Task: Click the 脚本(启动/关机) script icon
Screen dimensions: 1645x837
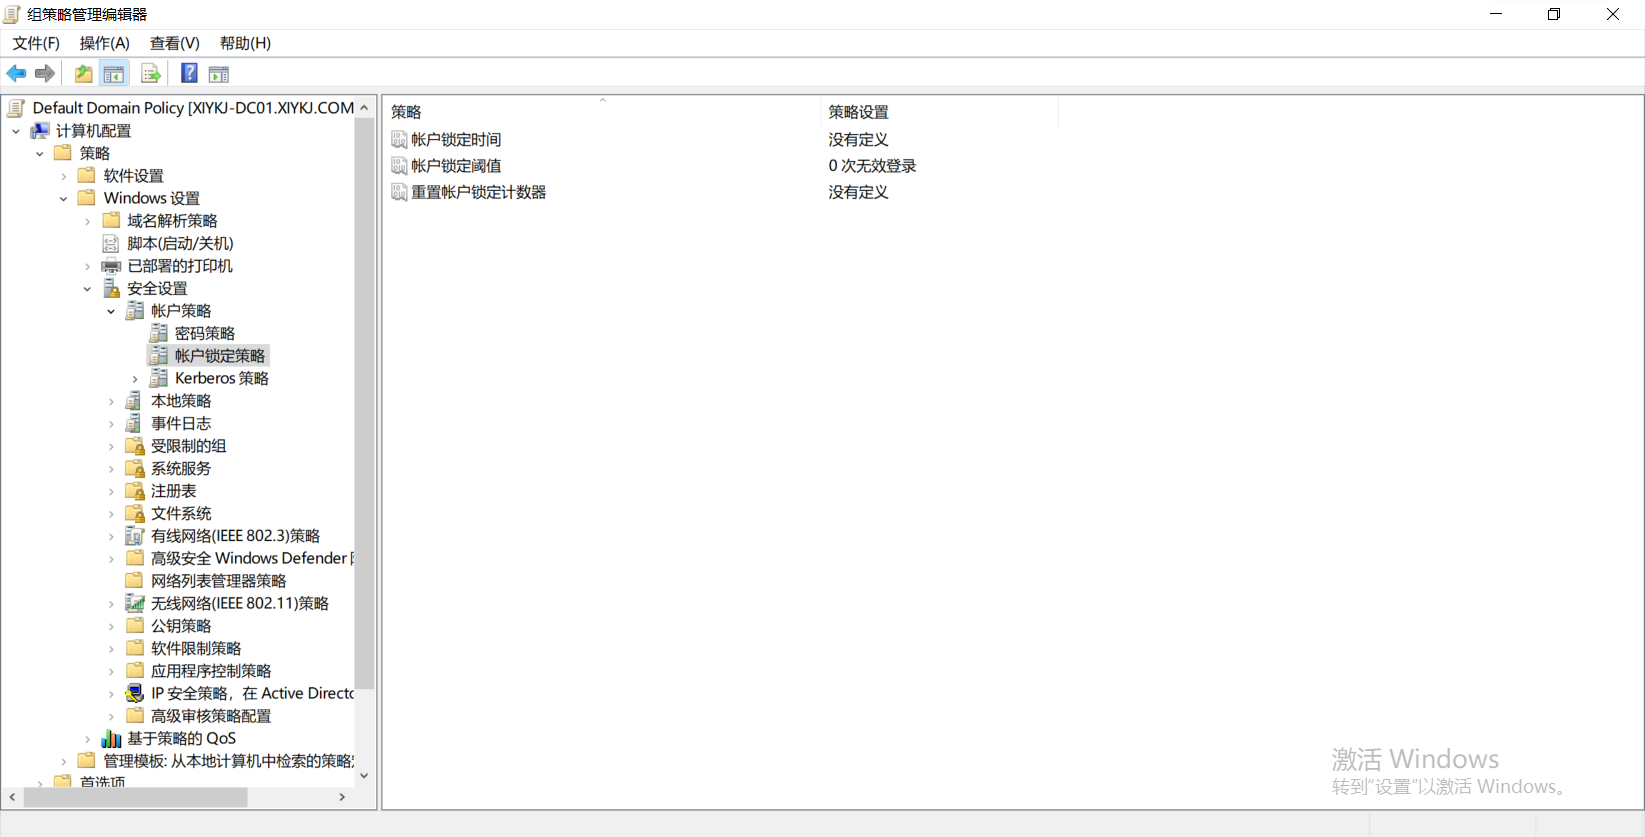Action: click(x=111, y=243)
